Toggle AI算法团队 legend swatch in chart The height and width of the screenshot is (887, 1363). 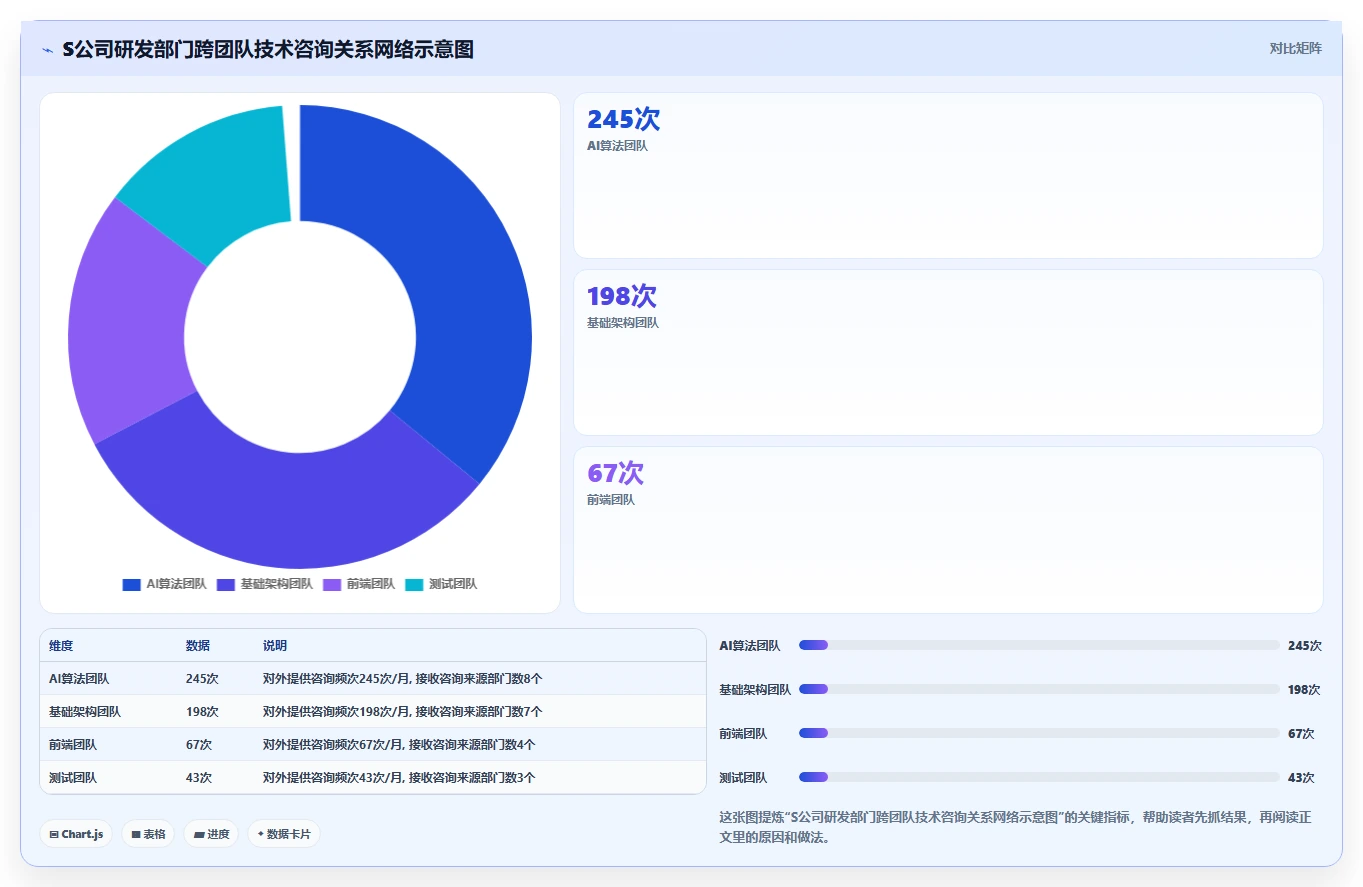click(131, 584)
